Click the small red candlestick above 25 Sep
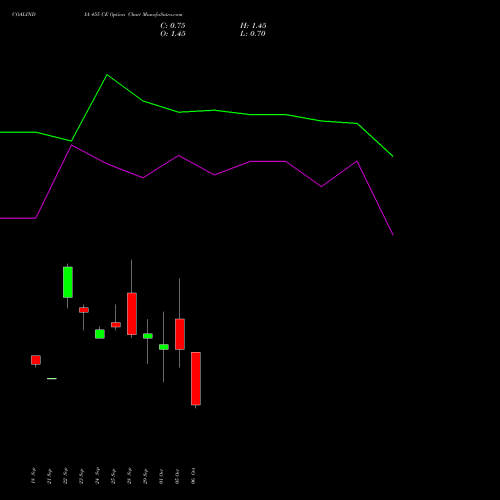This screenshot has width=500, height=500. (116, 325)
